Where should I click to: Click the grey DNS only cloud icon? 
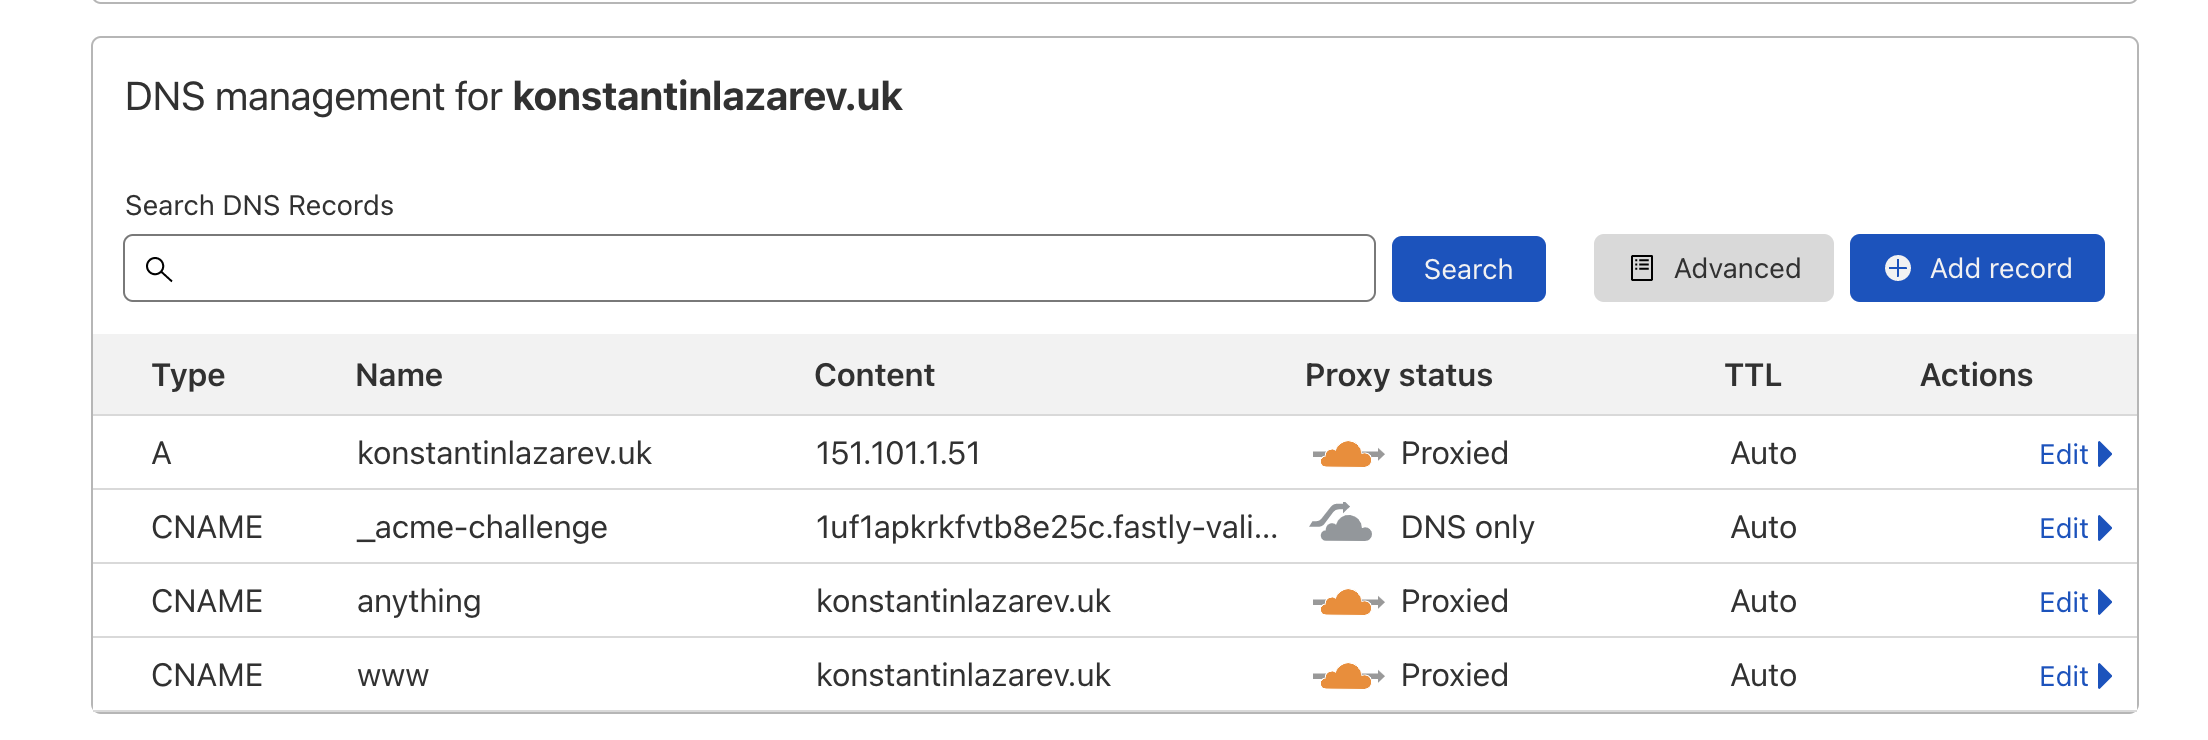tap(1344, 523)
